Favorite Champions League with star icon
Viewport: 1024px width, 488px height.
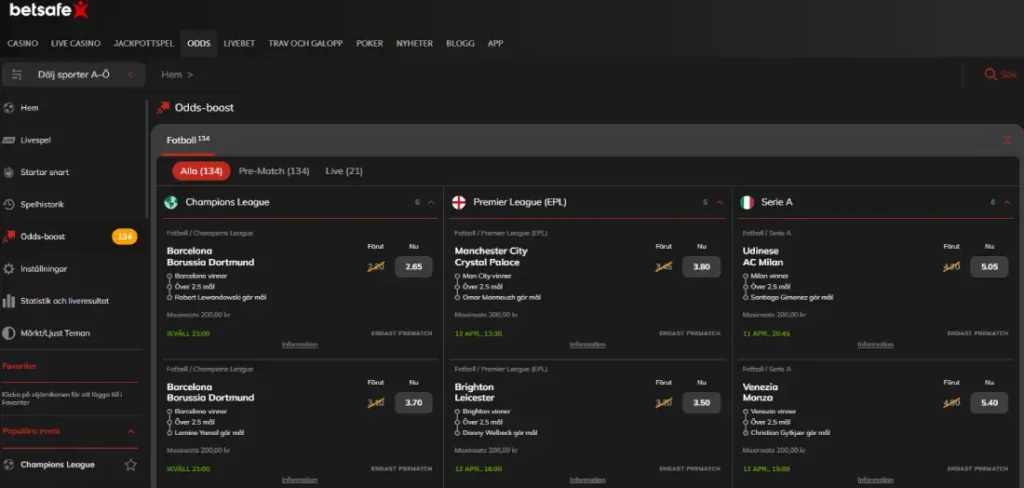pyautogui.click(x=130, y=465)
